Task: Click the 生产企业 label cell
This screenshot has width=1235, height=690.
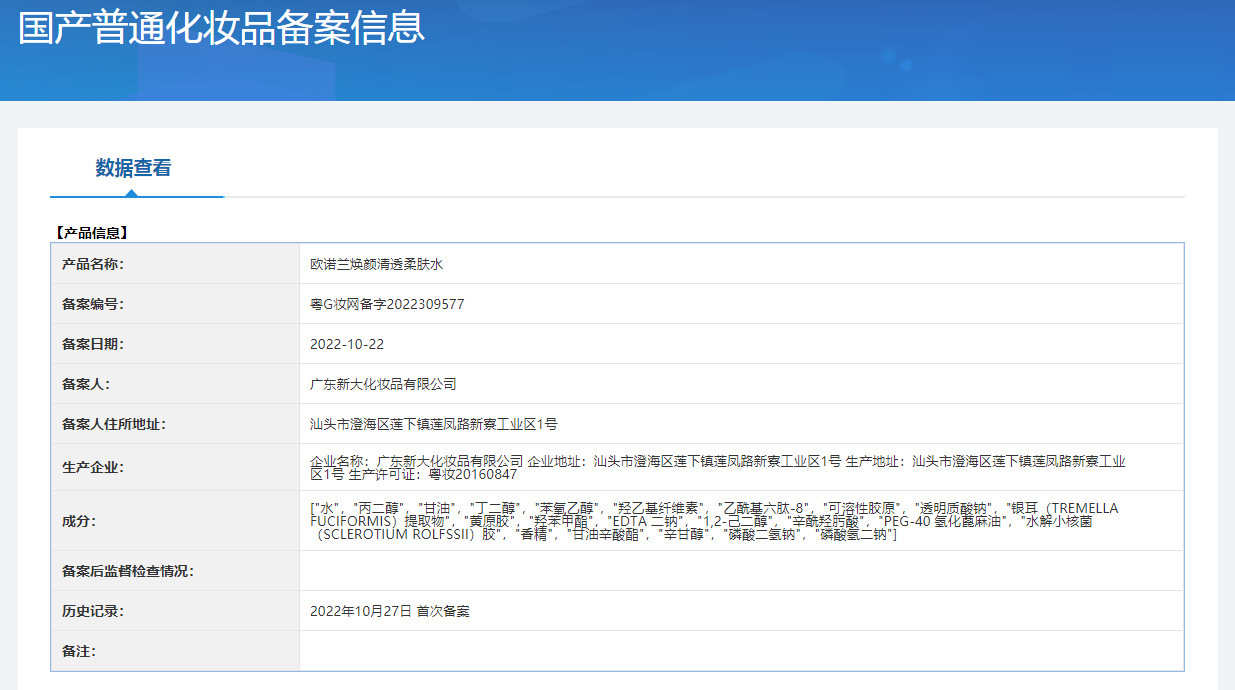Action: tap(175, 467)
